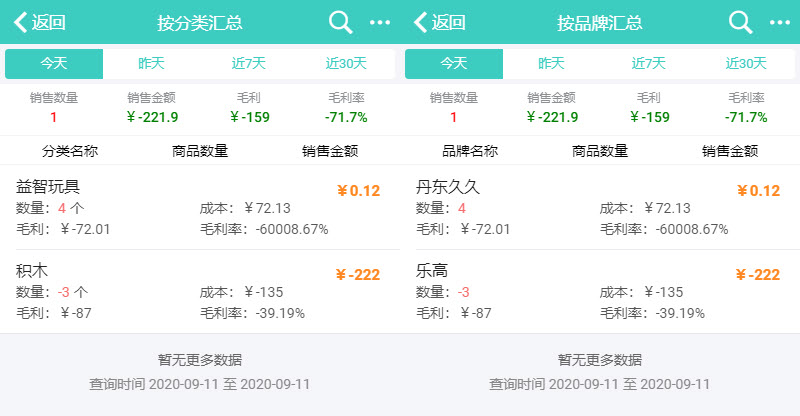Switch to 近30天 in category summary
This screenshot has height=416, width=800.
346,63
